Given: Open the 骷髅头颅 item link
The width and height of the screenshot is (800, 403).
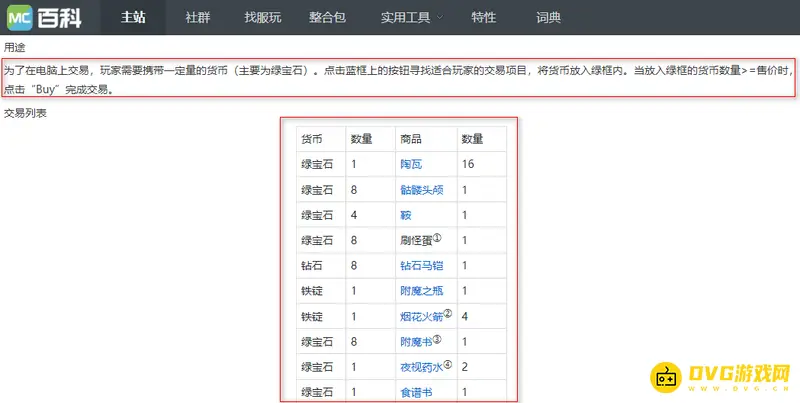Looking at the screenshot, I should tap(421, 189).
